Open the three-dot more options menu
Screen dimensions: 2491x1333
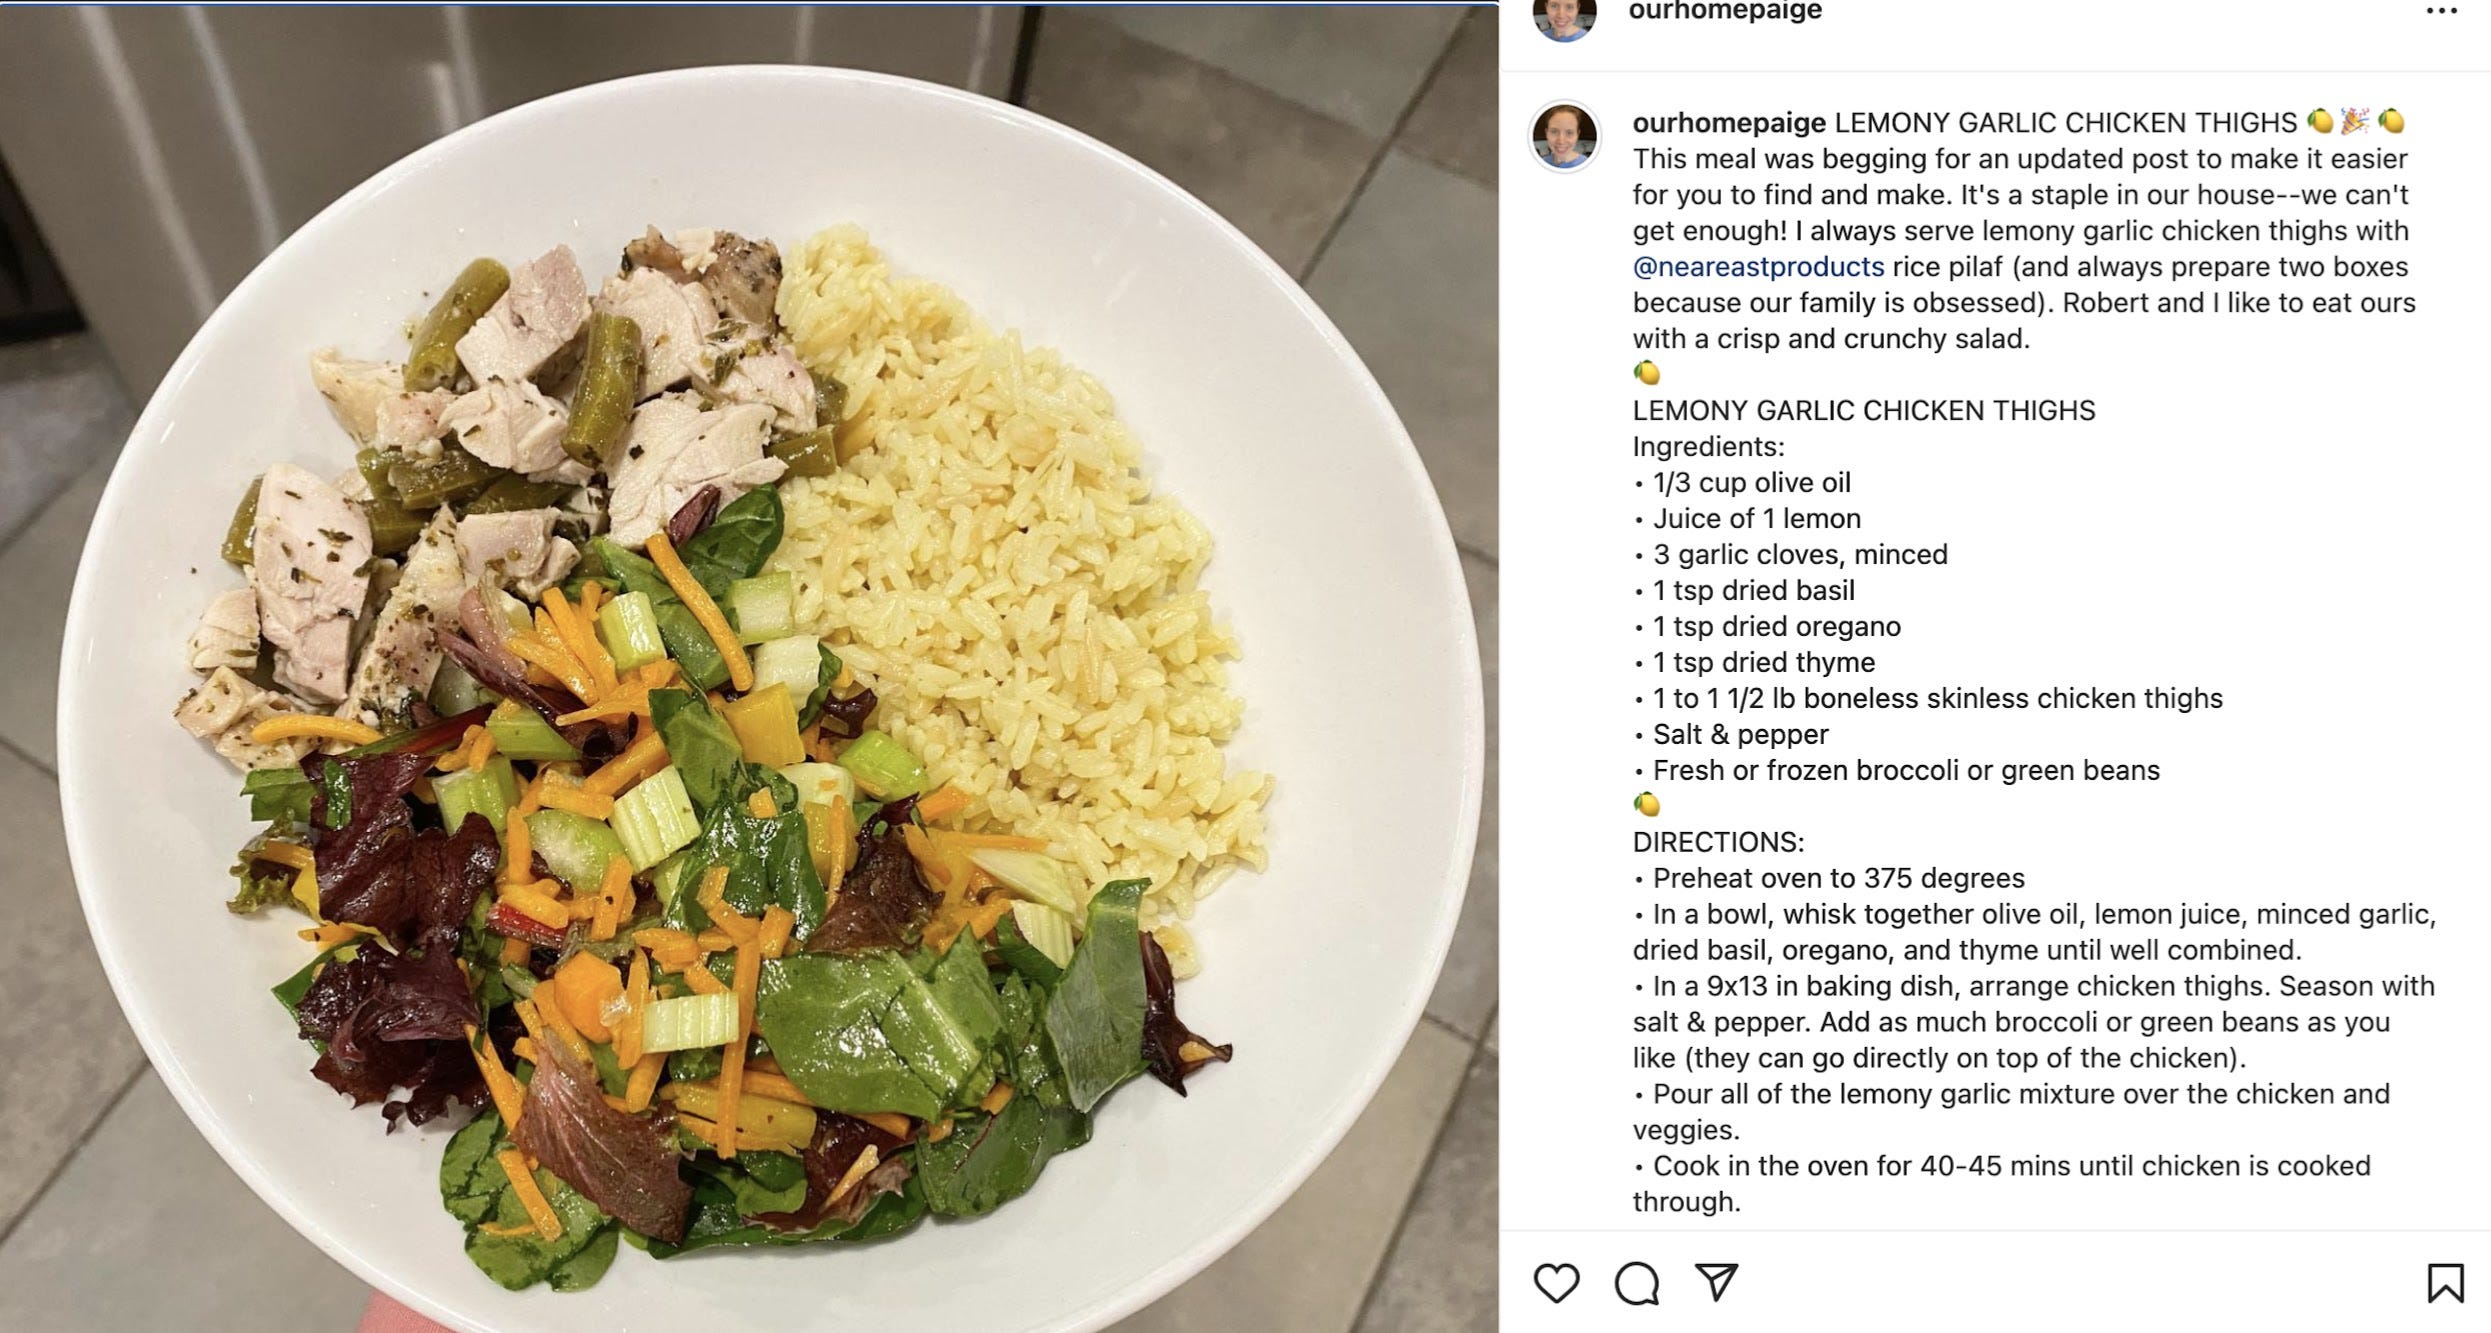tap(2442, 12)
